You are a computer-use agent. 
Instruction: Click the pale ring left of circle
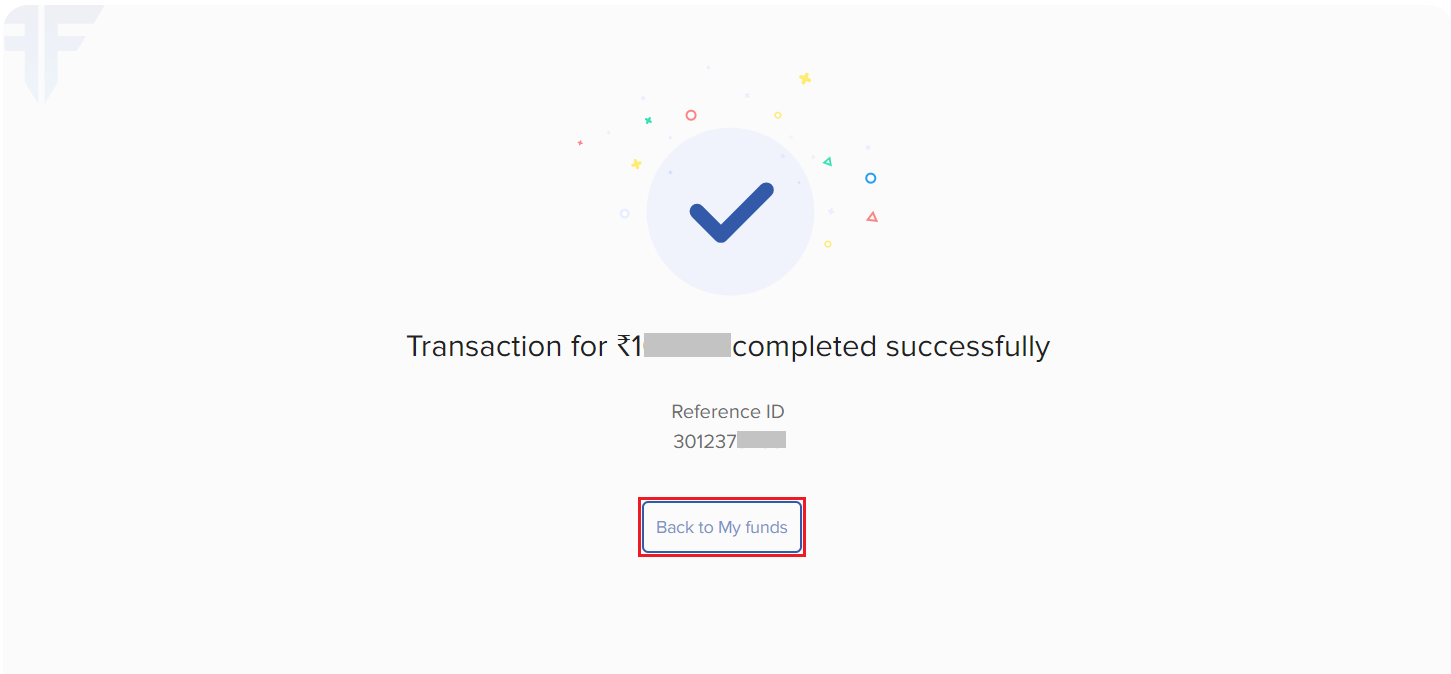coord(624,213)
